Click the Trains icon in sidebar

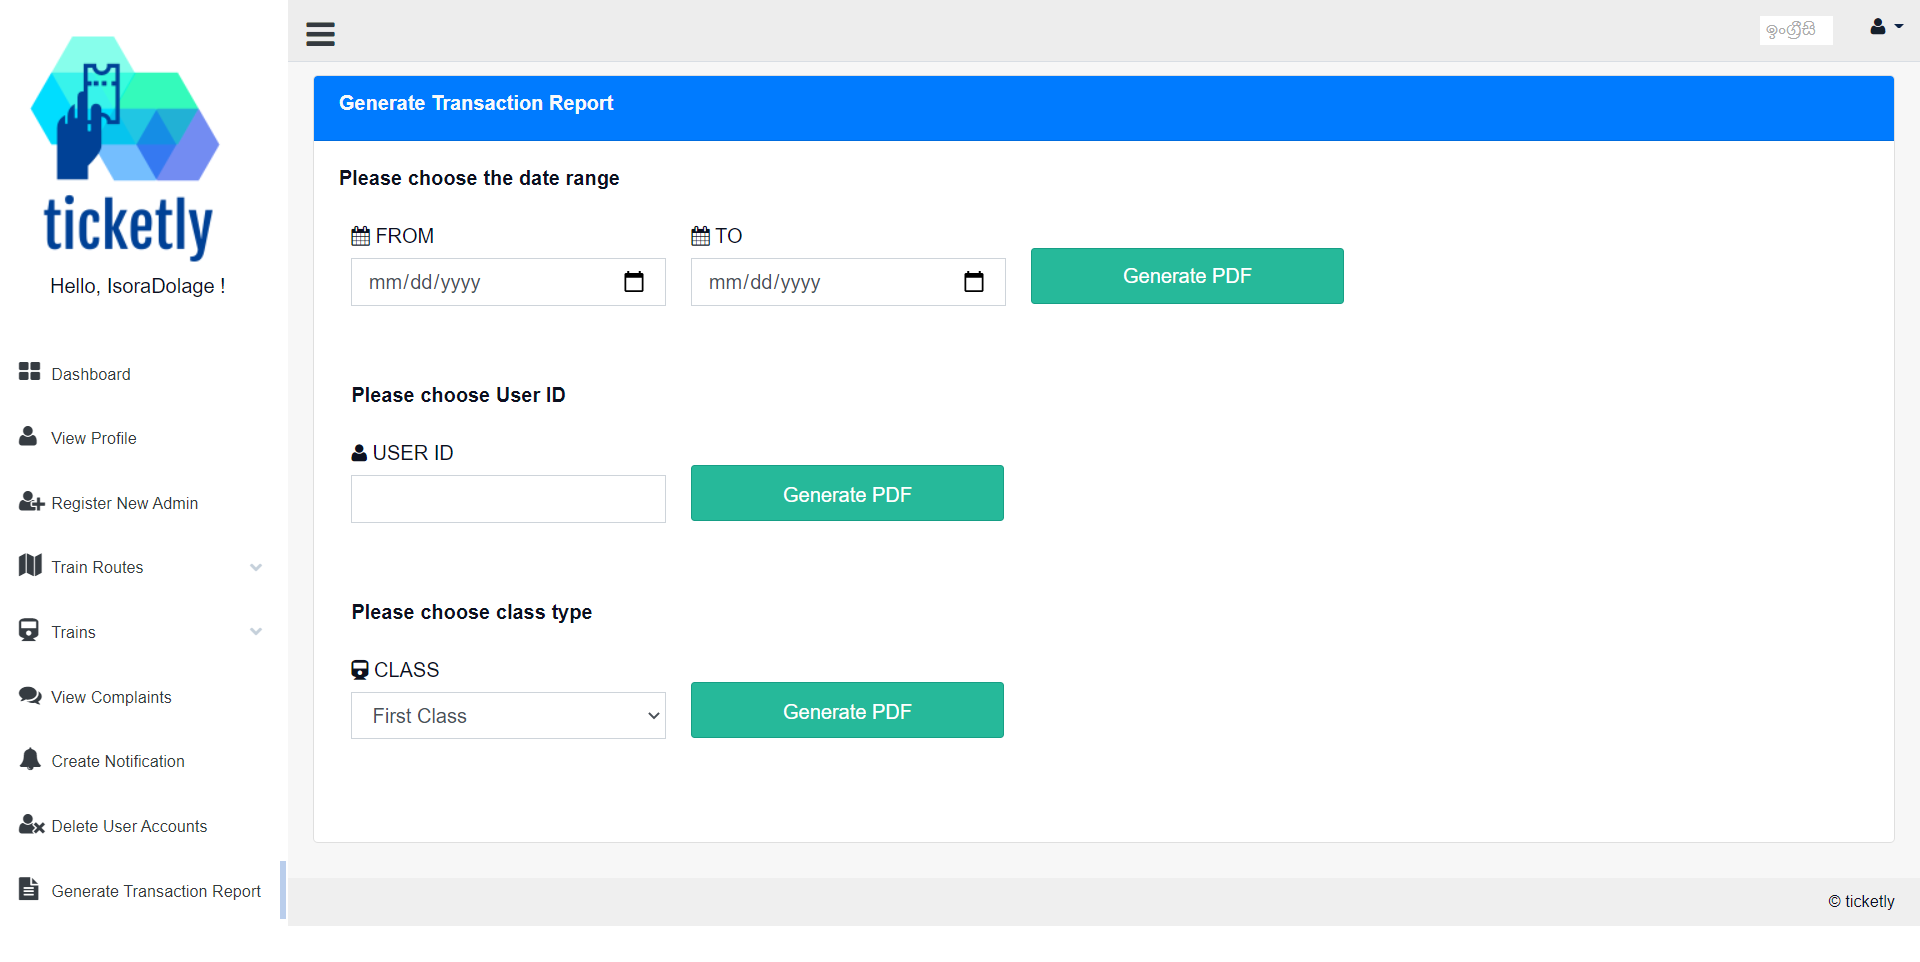(29, 630)
